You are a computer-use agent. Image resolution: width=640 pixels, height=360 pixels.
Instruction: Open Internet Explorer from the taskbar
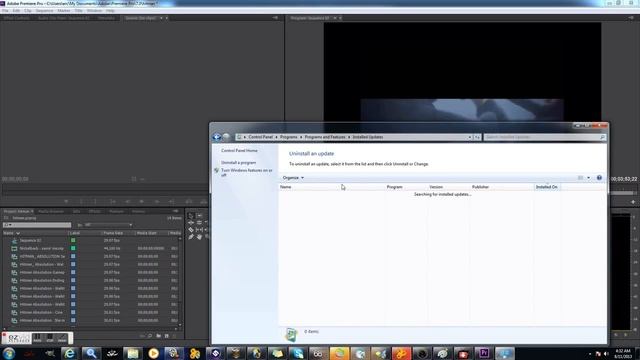coord(70,353)
